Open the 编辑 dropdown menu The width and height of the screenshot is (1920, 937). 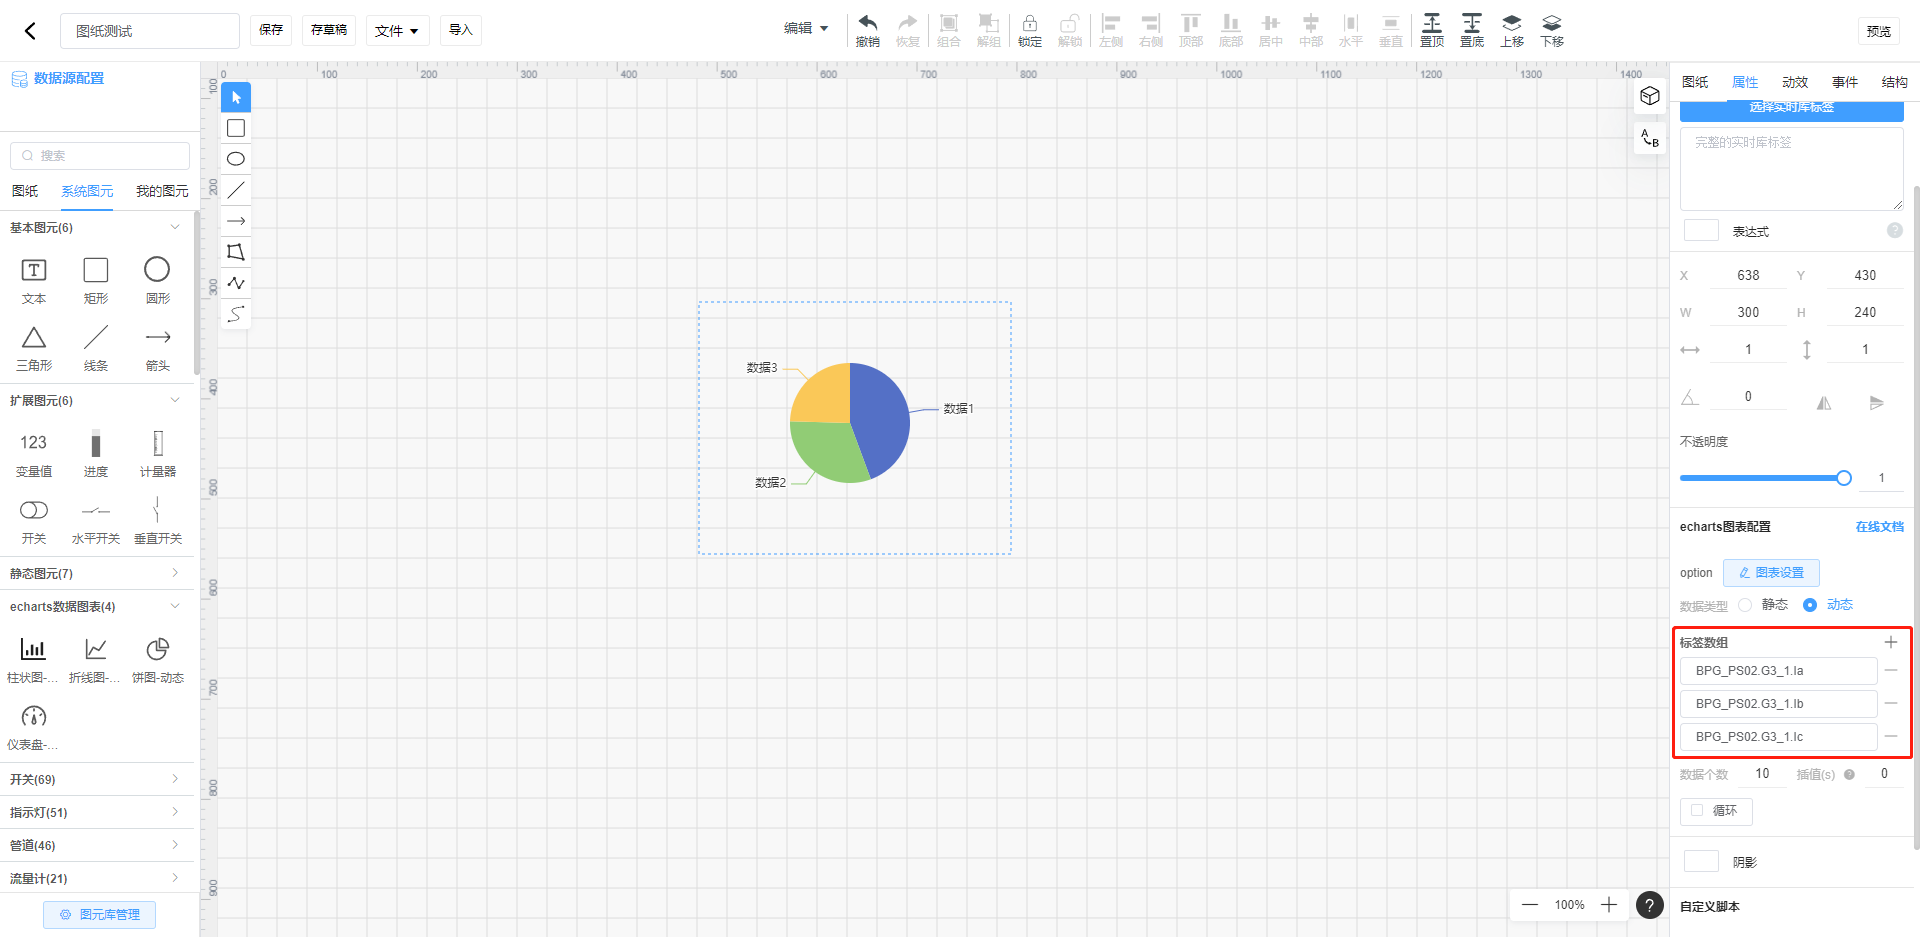pos(806,29)
